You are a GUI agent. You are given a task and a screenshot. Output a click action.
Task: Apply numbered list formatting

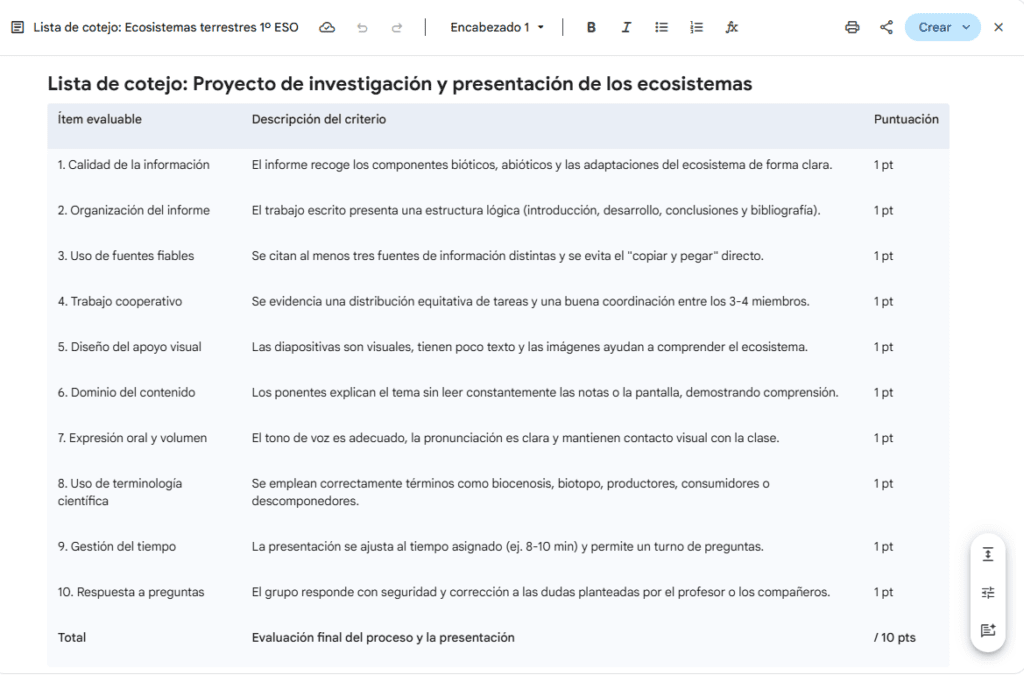coord(696,27)
